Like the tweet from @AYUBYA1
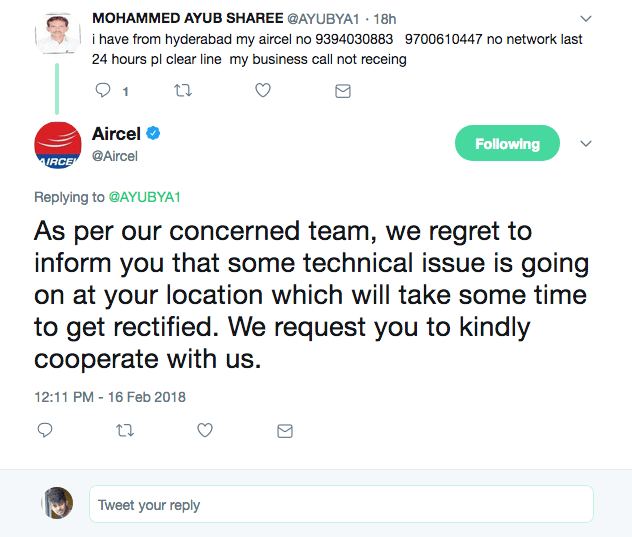 click(263, 90)
